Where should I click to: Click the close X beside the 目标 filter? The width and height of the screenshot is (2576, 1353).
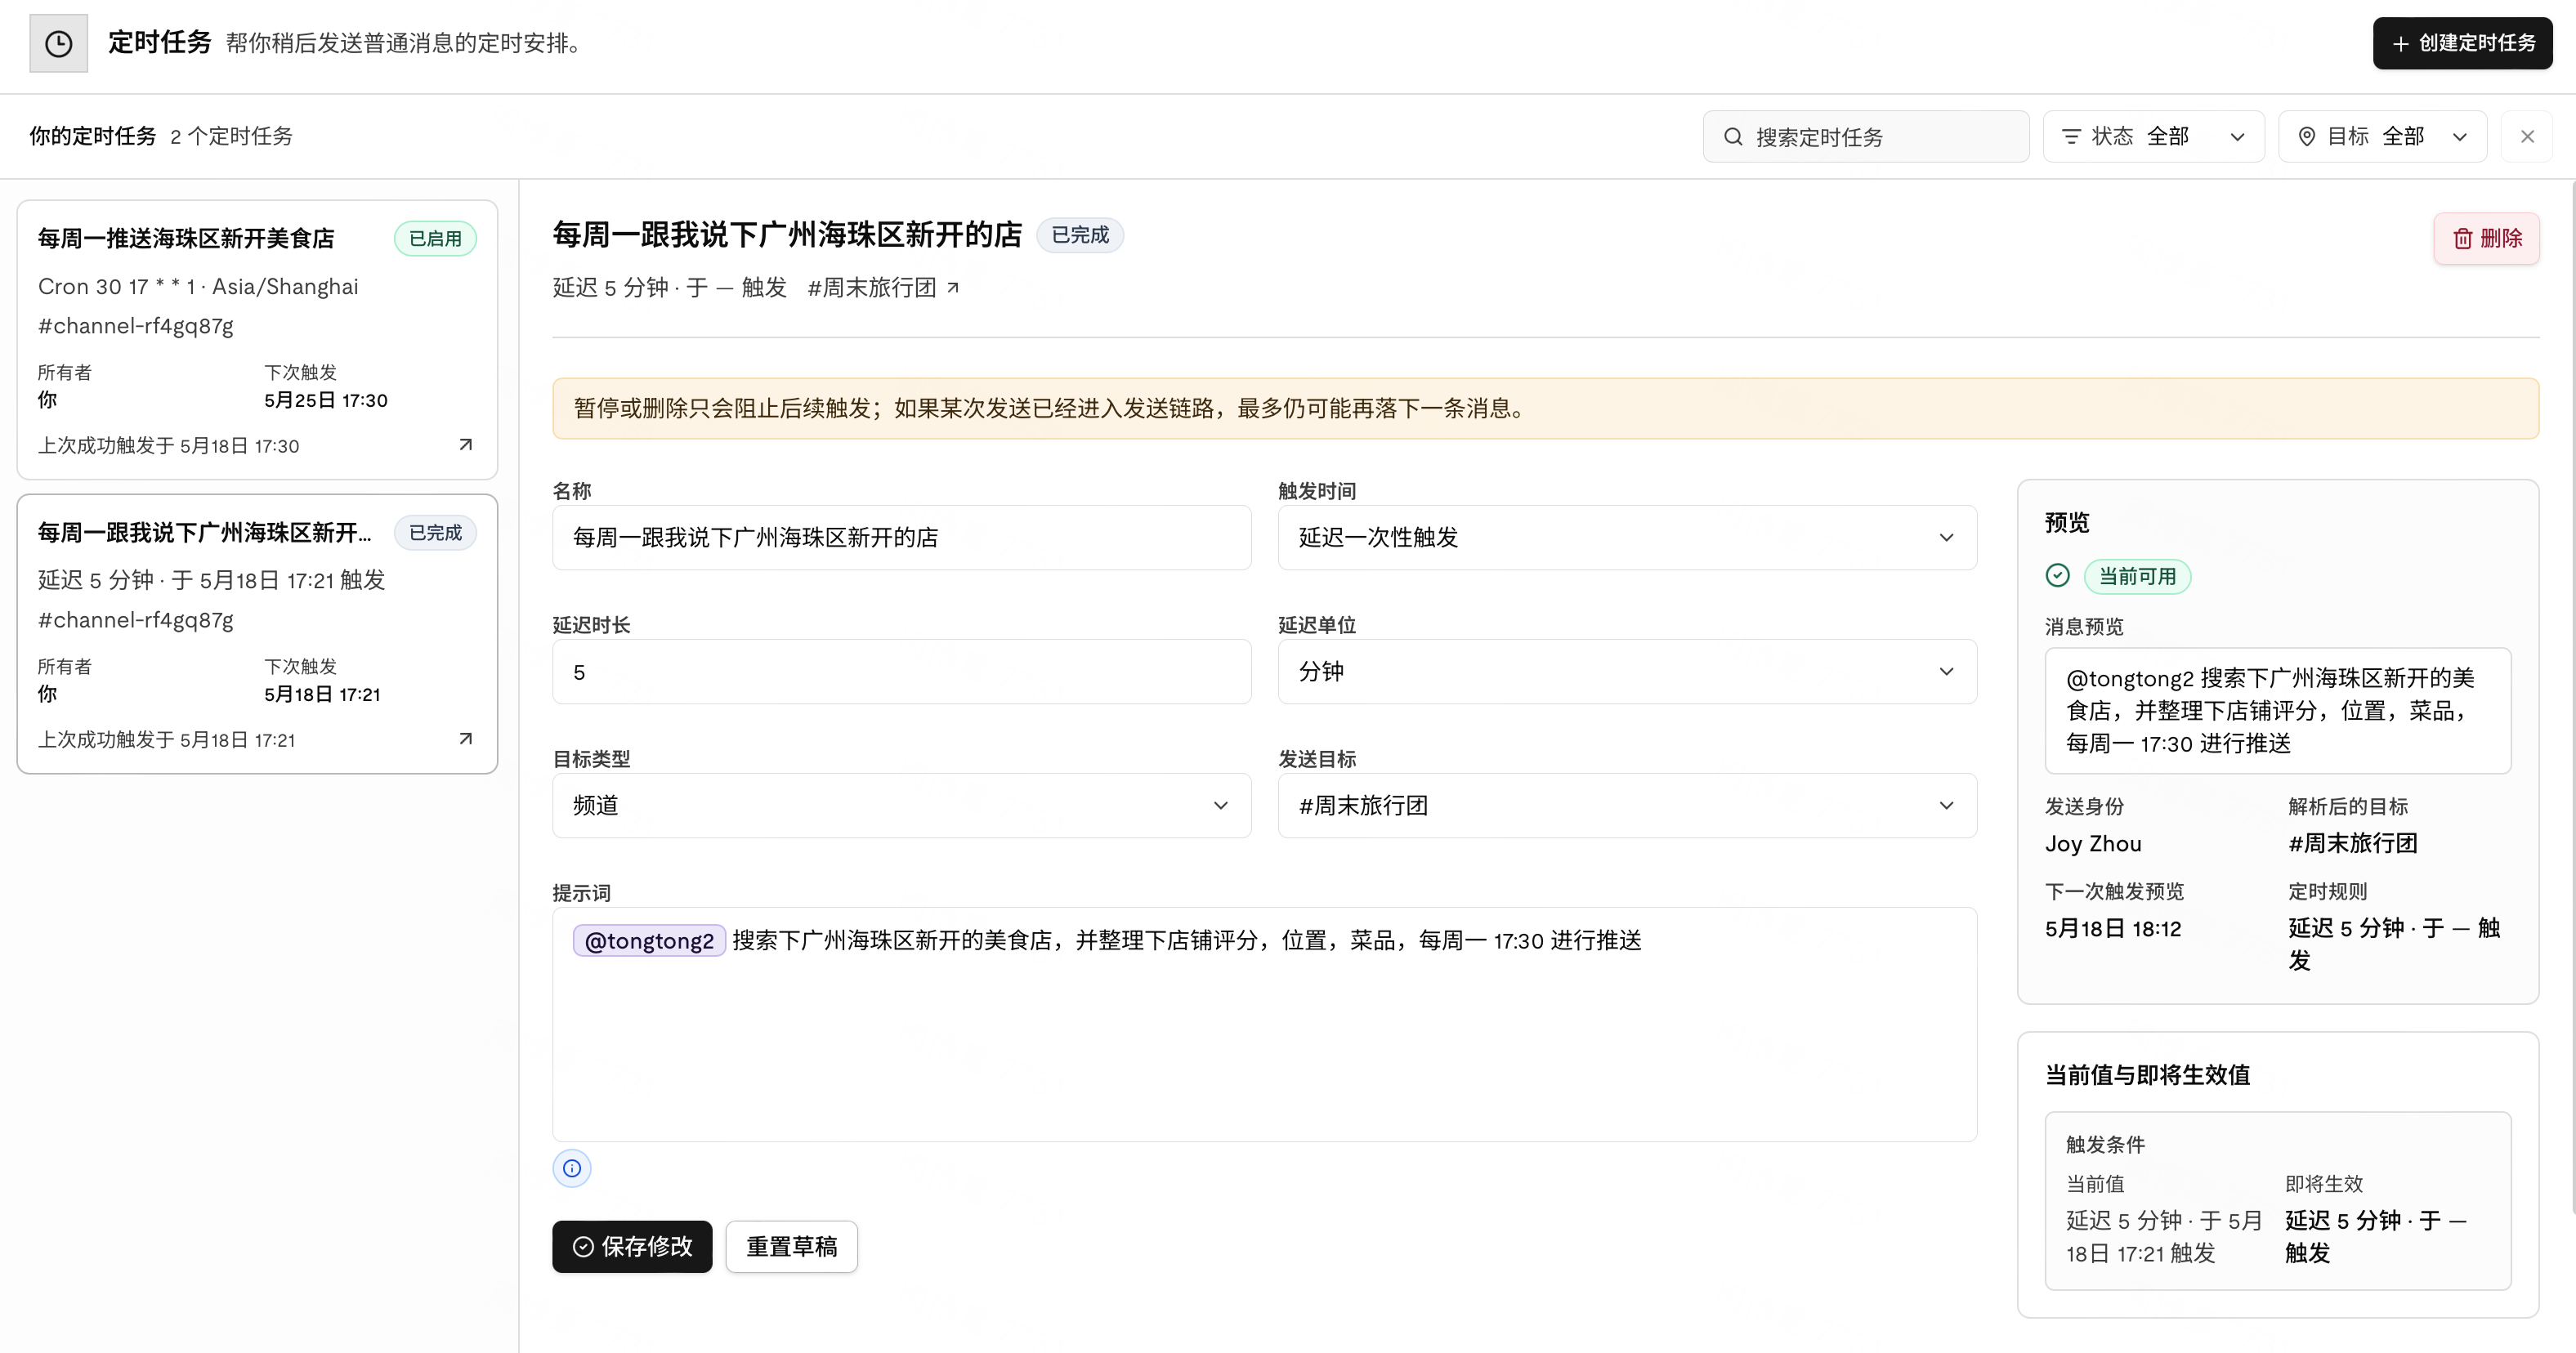(x=2527, y=136)
